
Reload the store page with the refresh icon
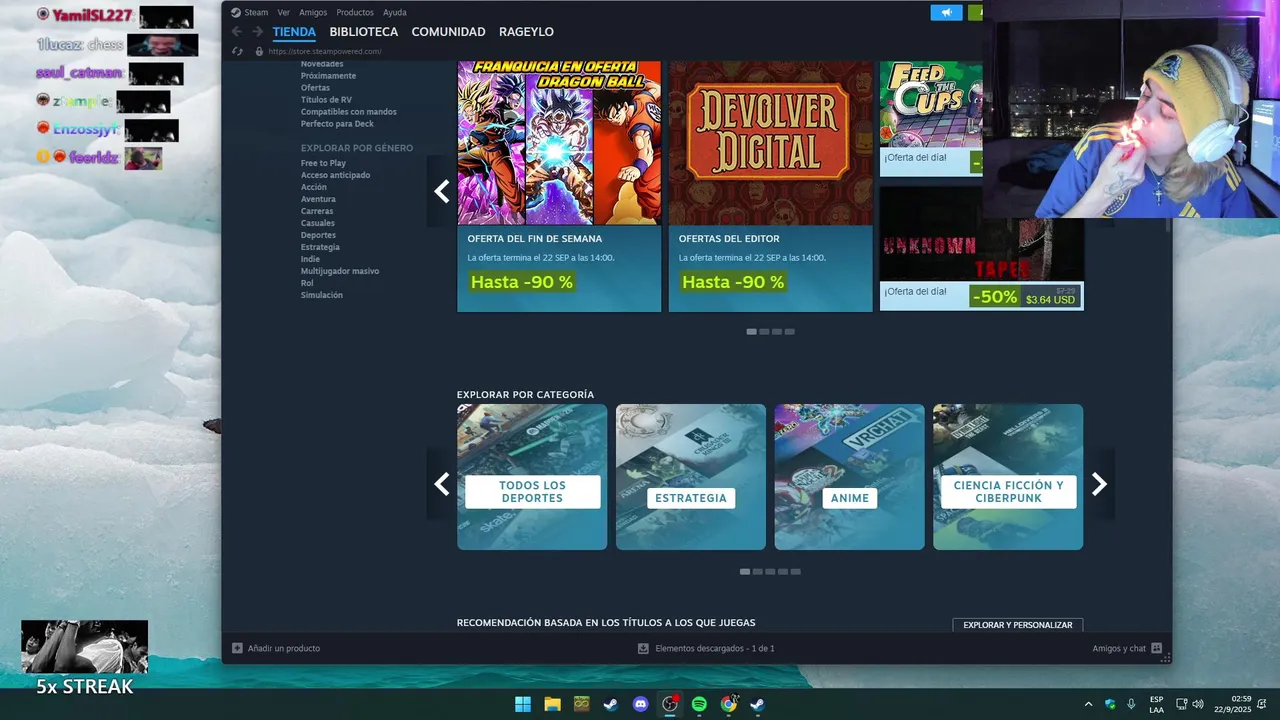(x=237, y=51)
